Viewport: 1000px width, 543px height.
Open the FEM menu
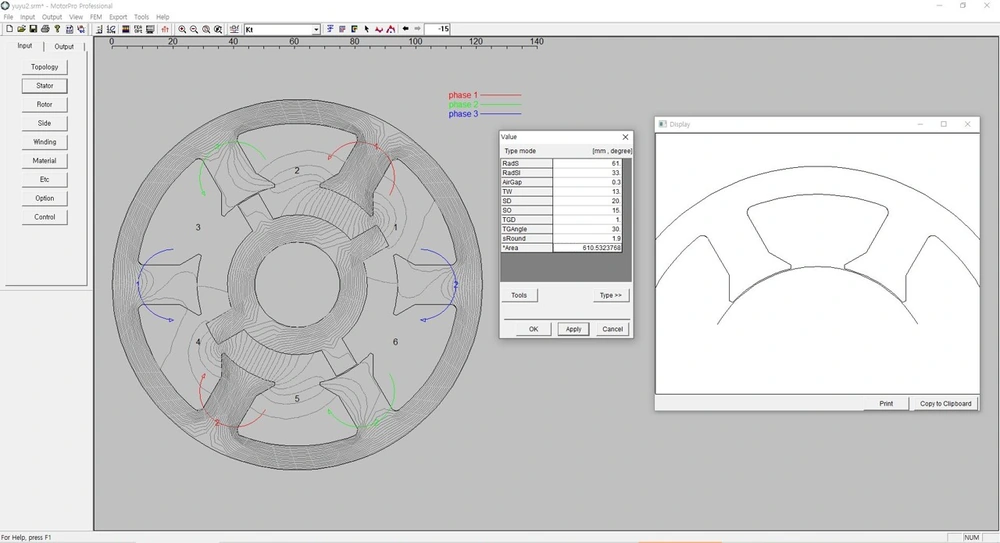pos(96,17)
